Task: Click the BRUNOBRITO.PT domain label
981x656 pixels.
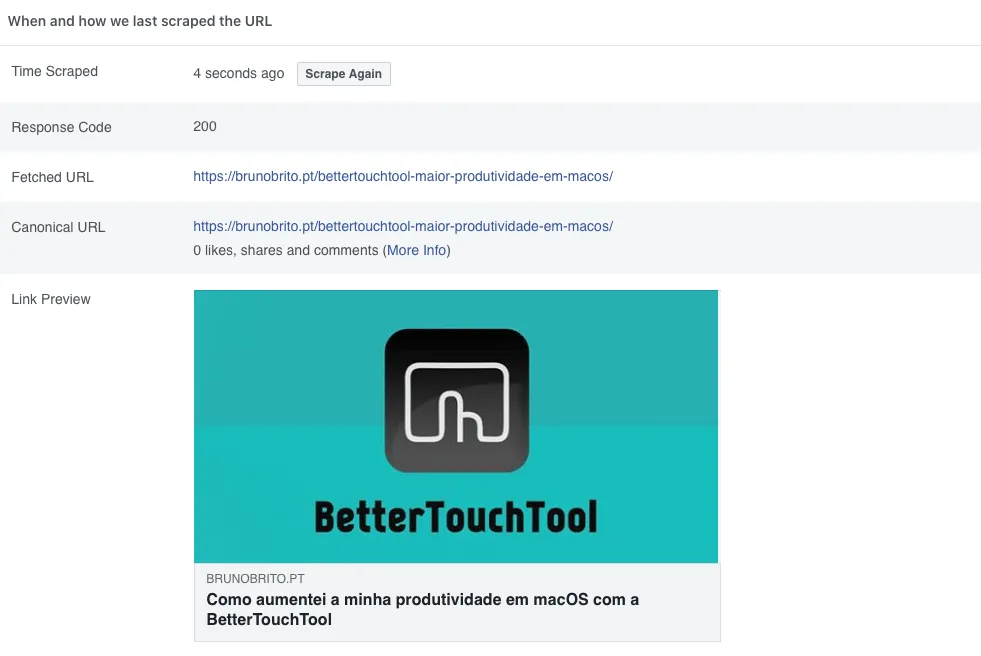Action: click(x=255, y=578)
